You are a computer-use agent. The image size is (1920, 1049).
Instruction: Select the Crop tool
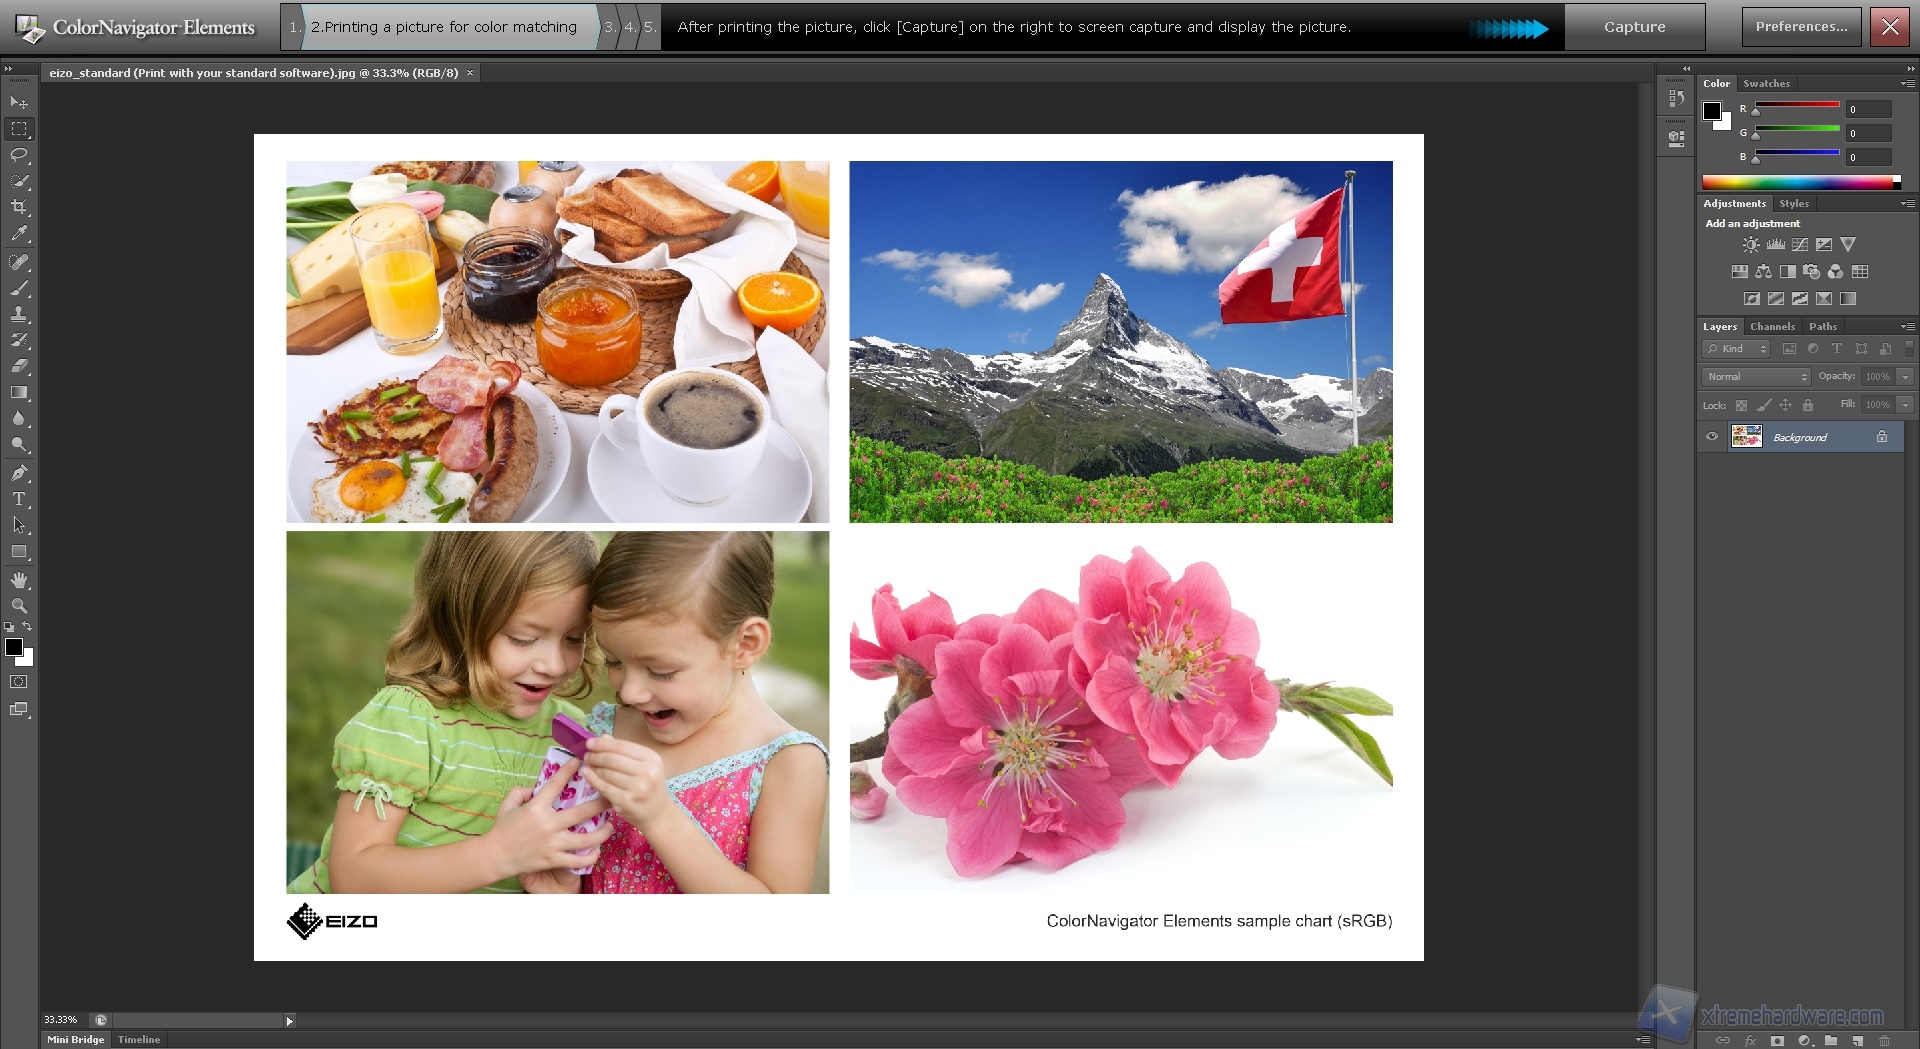pos(19,208)
